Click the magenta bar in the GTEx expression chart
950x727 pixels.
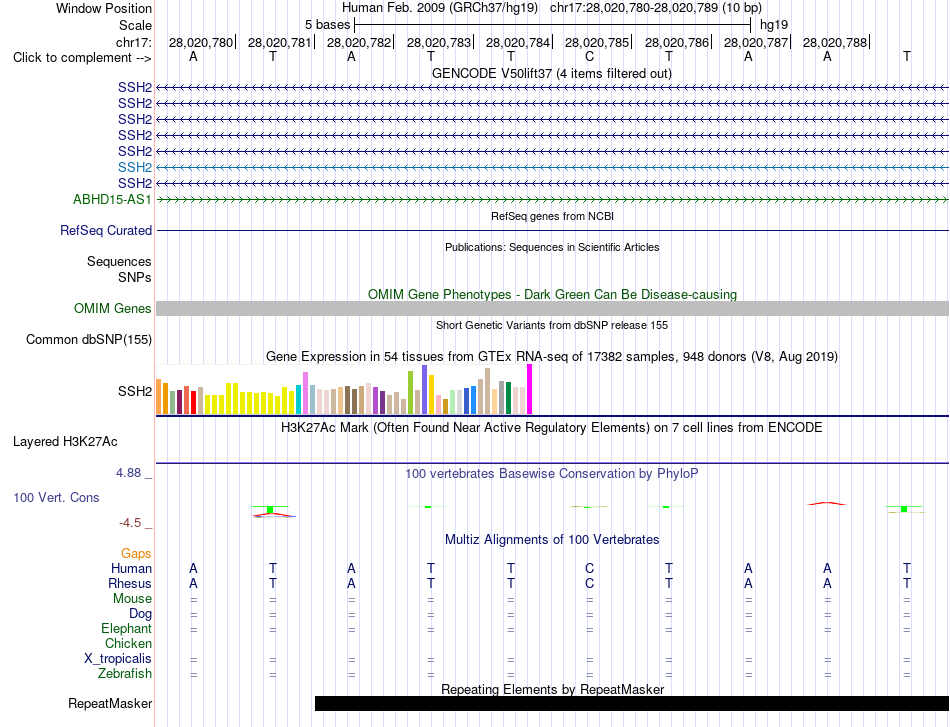click(x=530, y=389)
